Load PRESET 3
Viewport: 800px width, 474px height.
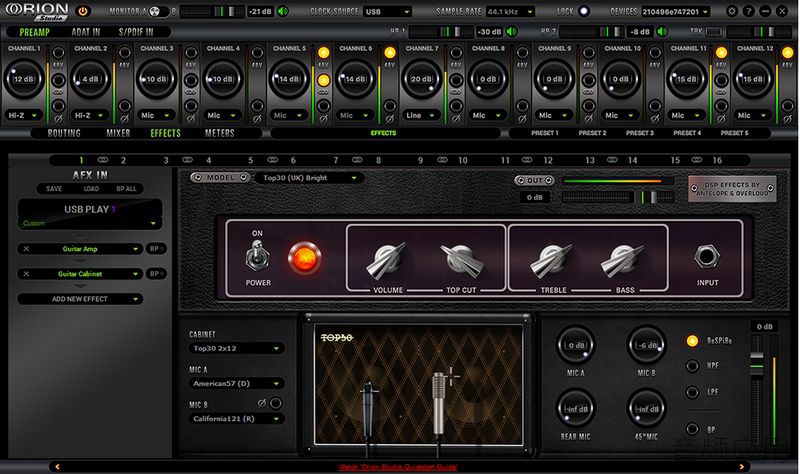(x=640, y=133)
